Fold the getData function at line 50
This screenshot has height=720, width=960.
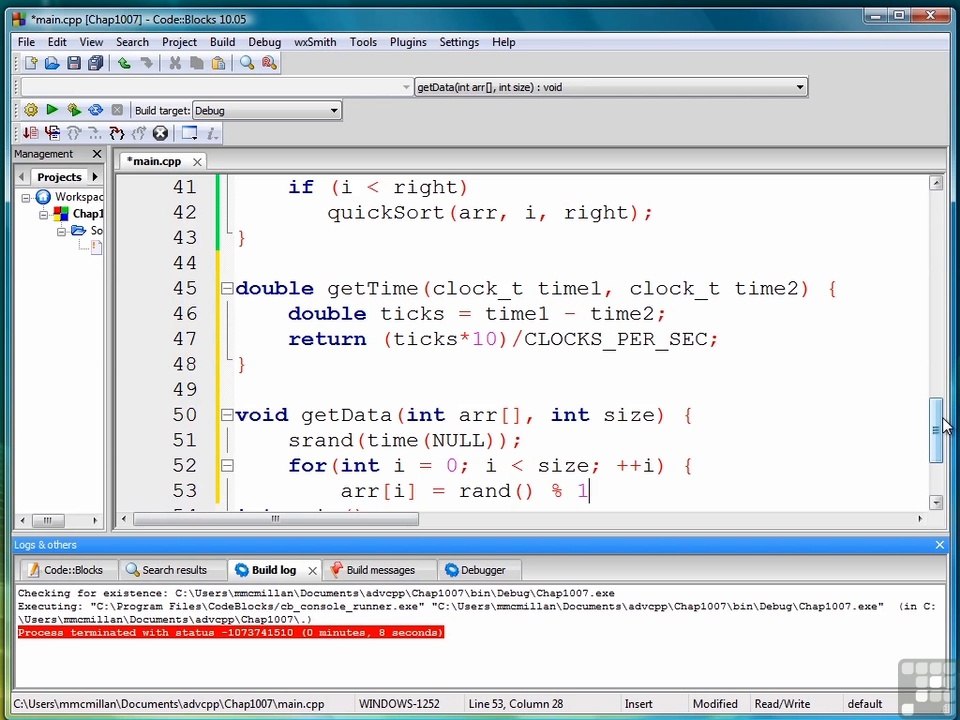[227, 415]
